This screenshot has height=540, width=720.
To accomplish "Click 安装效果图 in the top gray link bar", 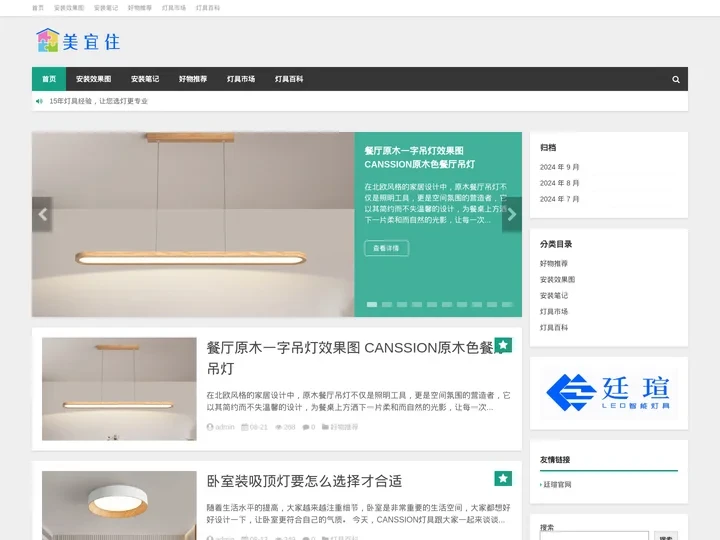I will [x=69, y=8].
